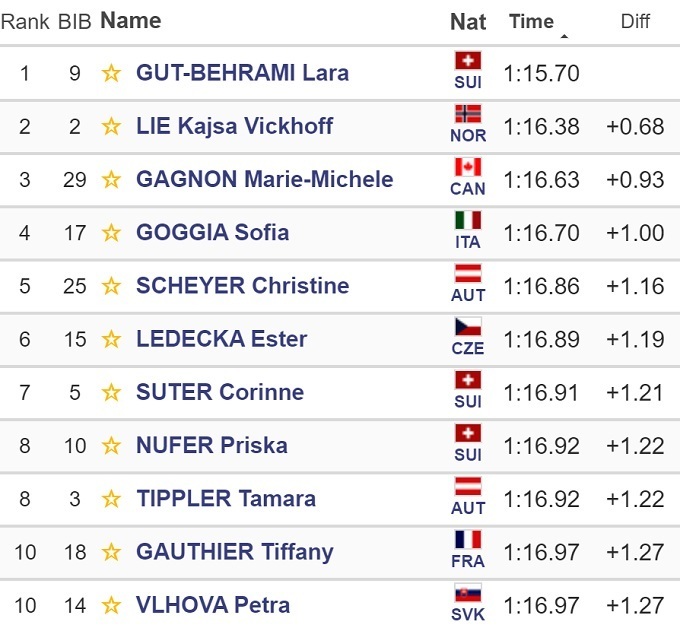
Task: Open GUT-BEHRAMI Lara athlete profile
Action: [242, 73]
